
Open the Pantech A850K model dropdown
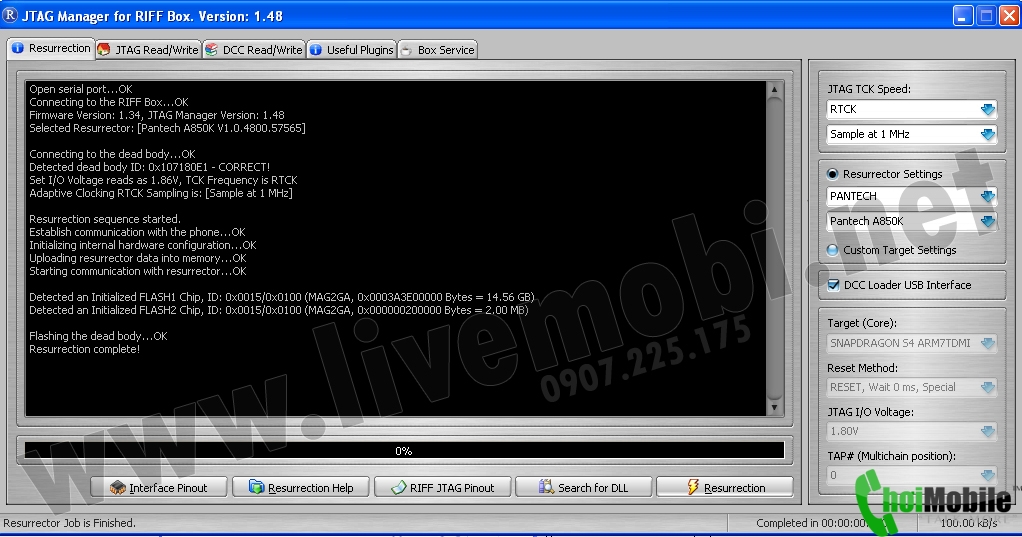click(988, 222)
